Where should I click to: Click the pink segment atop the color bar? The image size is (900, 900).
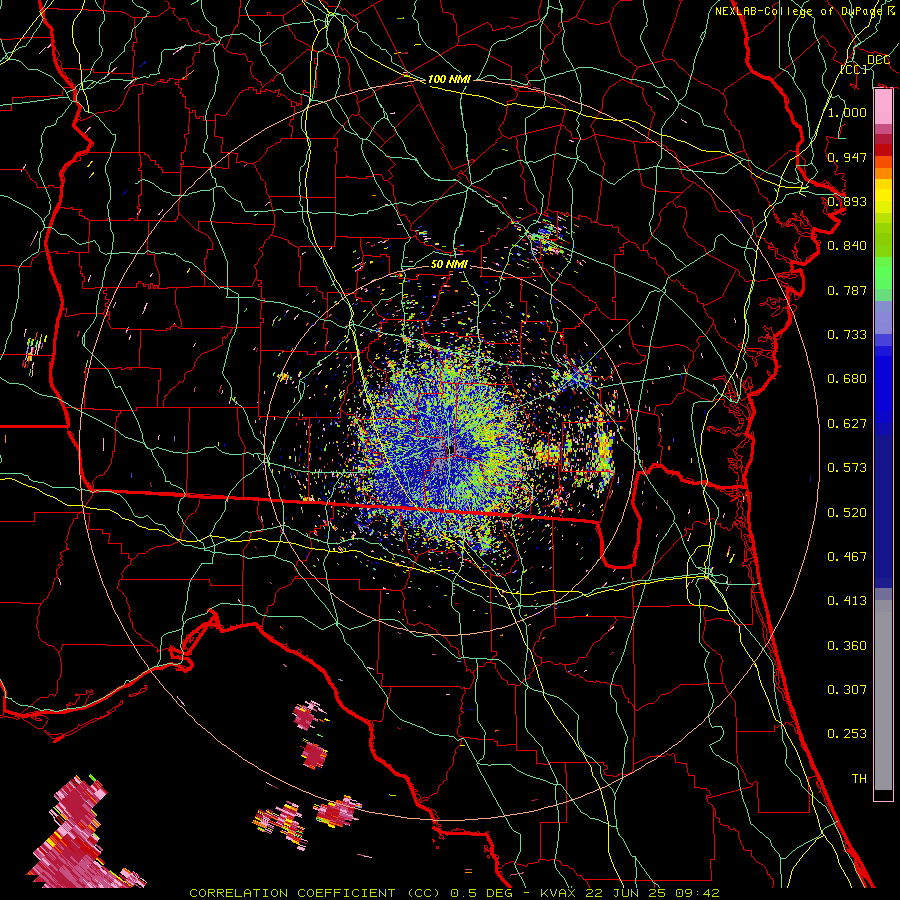pyautogui.click(x=883, y=107)
